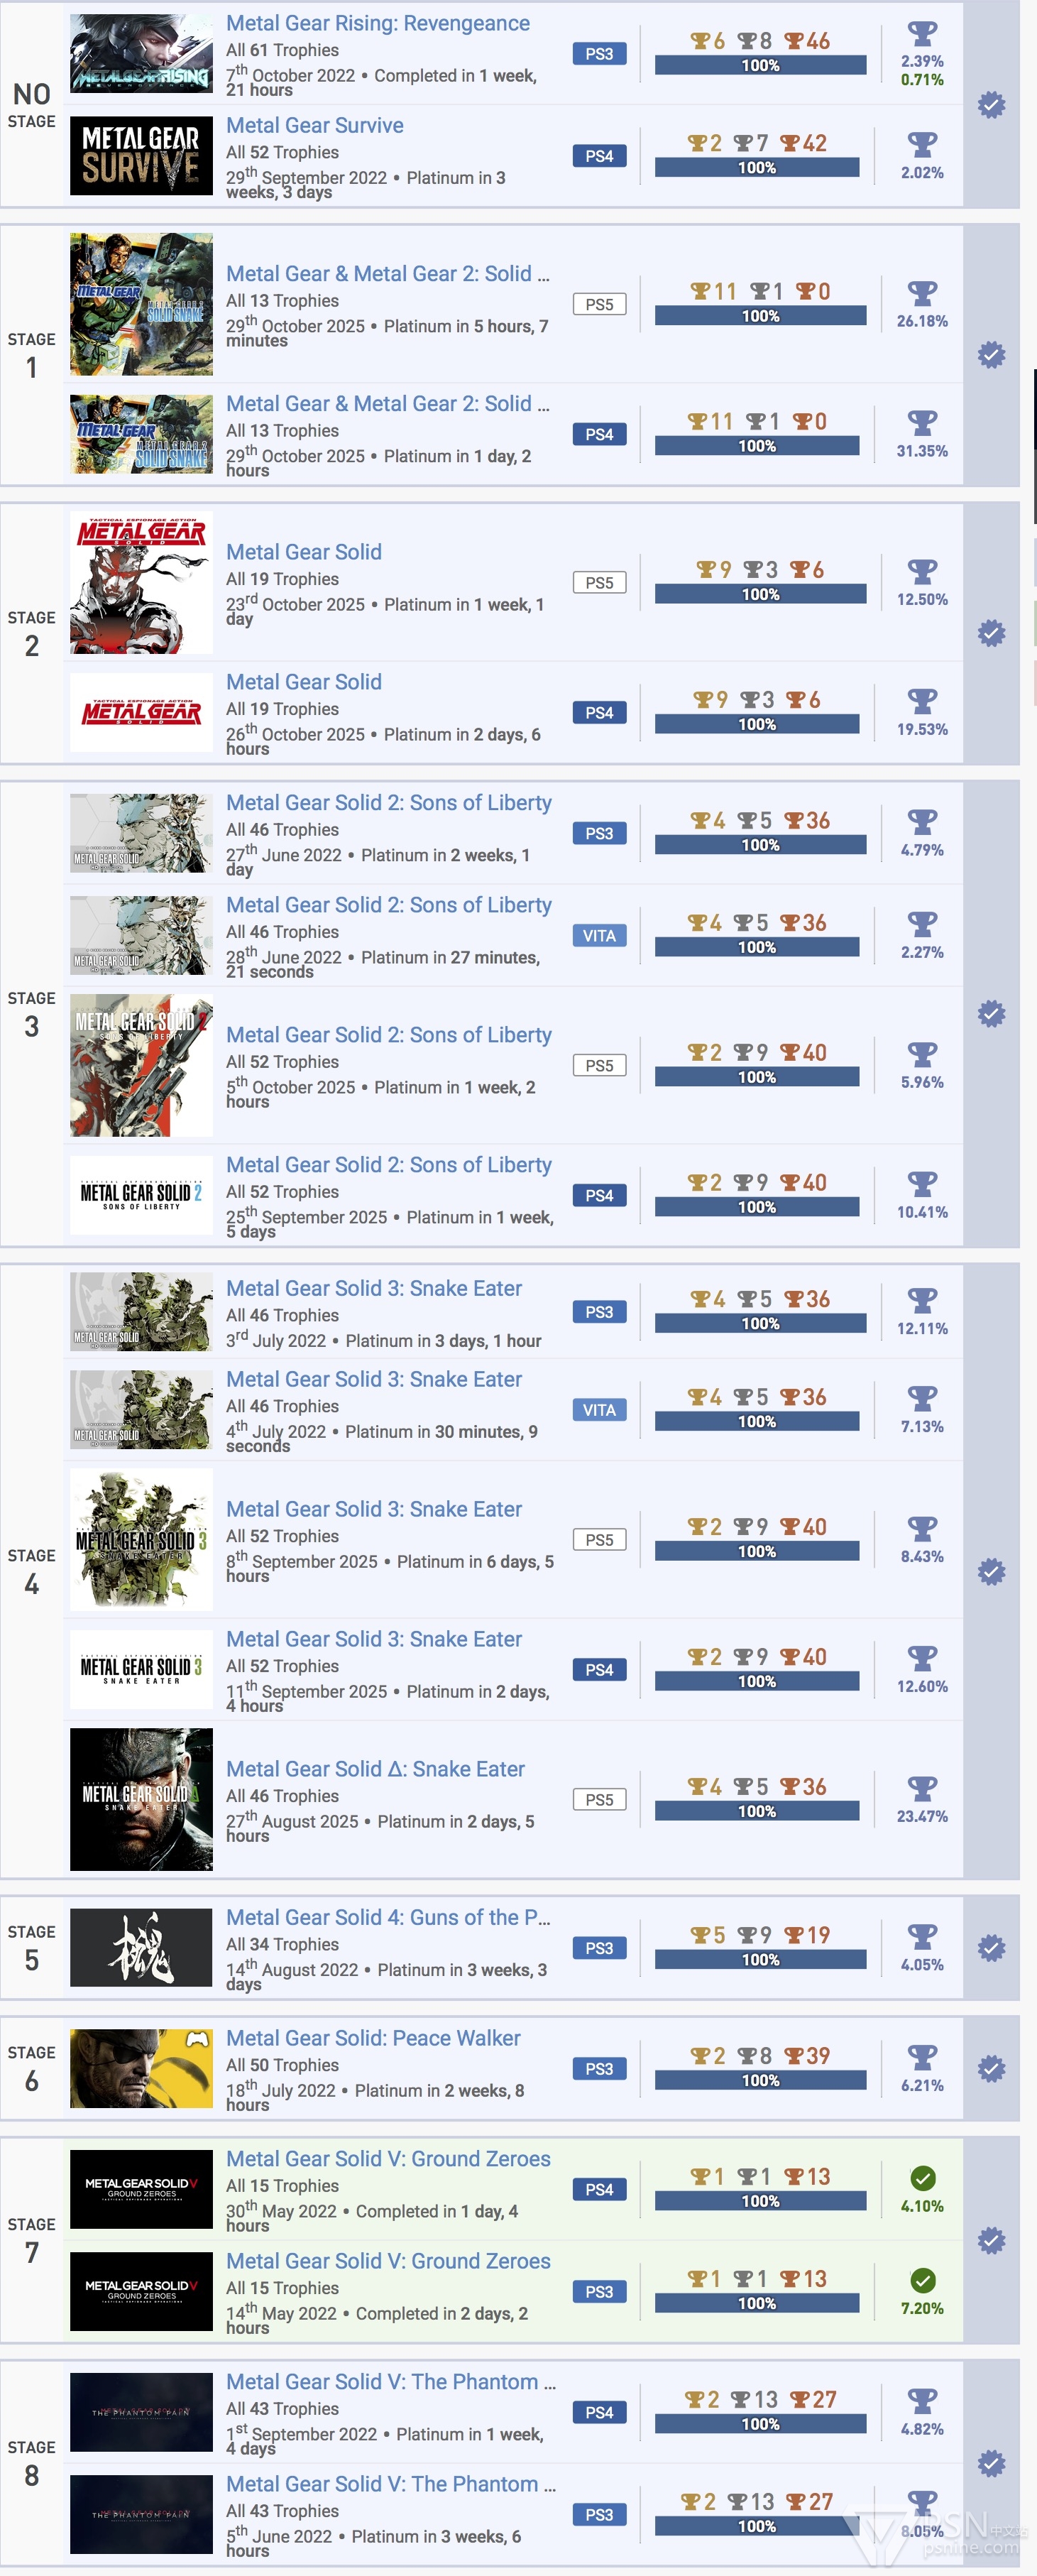Click the VITA tag on Snake Eater

599,1409
